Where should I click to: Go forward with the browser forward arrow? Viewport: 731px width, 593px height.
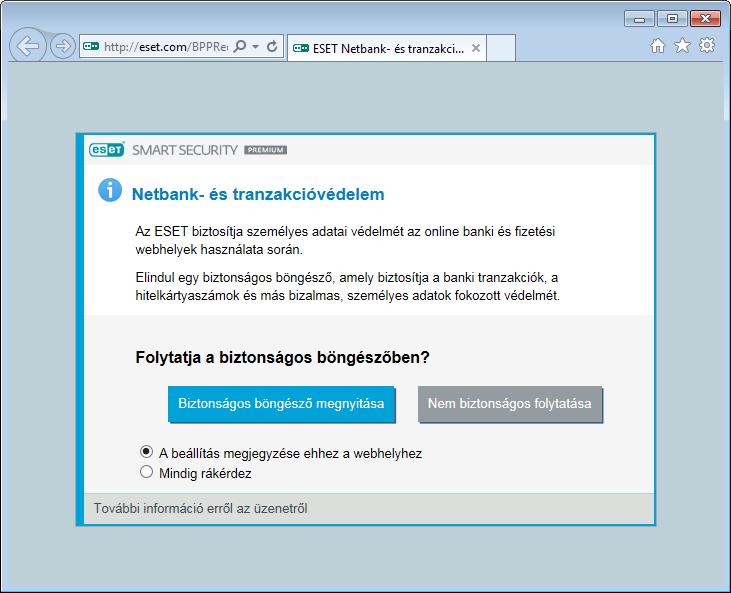(x=62, y=46)
